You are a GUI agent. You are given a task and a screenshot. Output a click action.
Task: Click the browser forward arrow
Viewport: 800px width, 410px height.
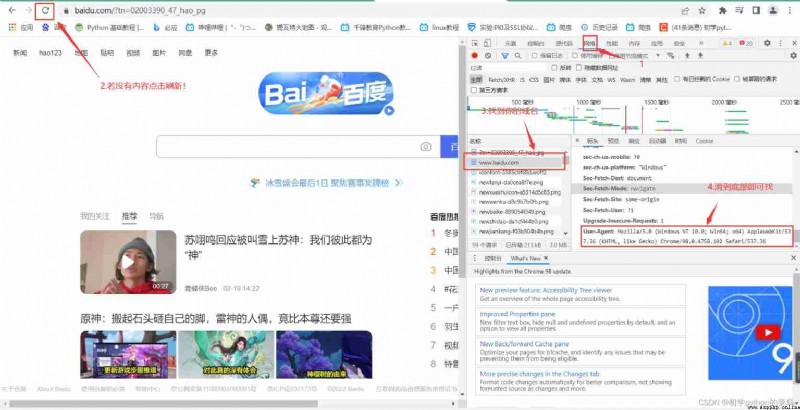(29, 10)
